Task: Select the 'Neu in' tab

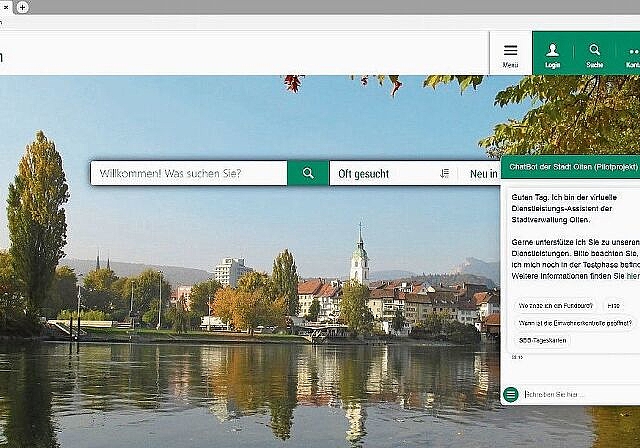Action: [x=483, y=174]
